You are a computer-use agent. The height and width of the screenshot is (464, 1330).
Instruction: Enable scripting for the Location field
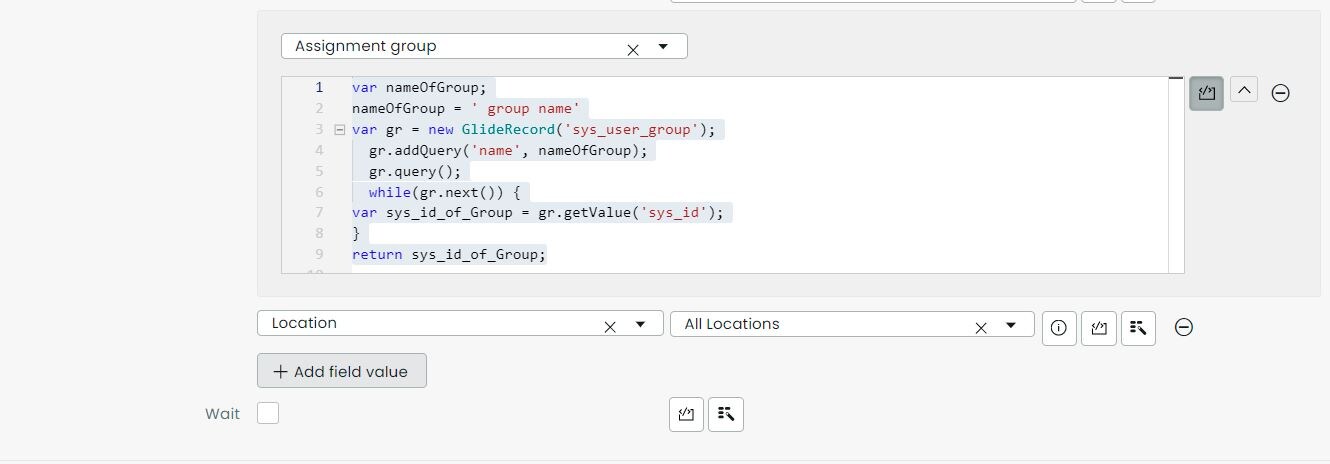(1098, 328)
